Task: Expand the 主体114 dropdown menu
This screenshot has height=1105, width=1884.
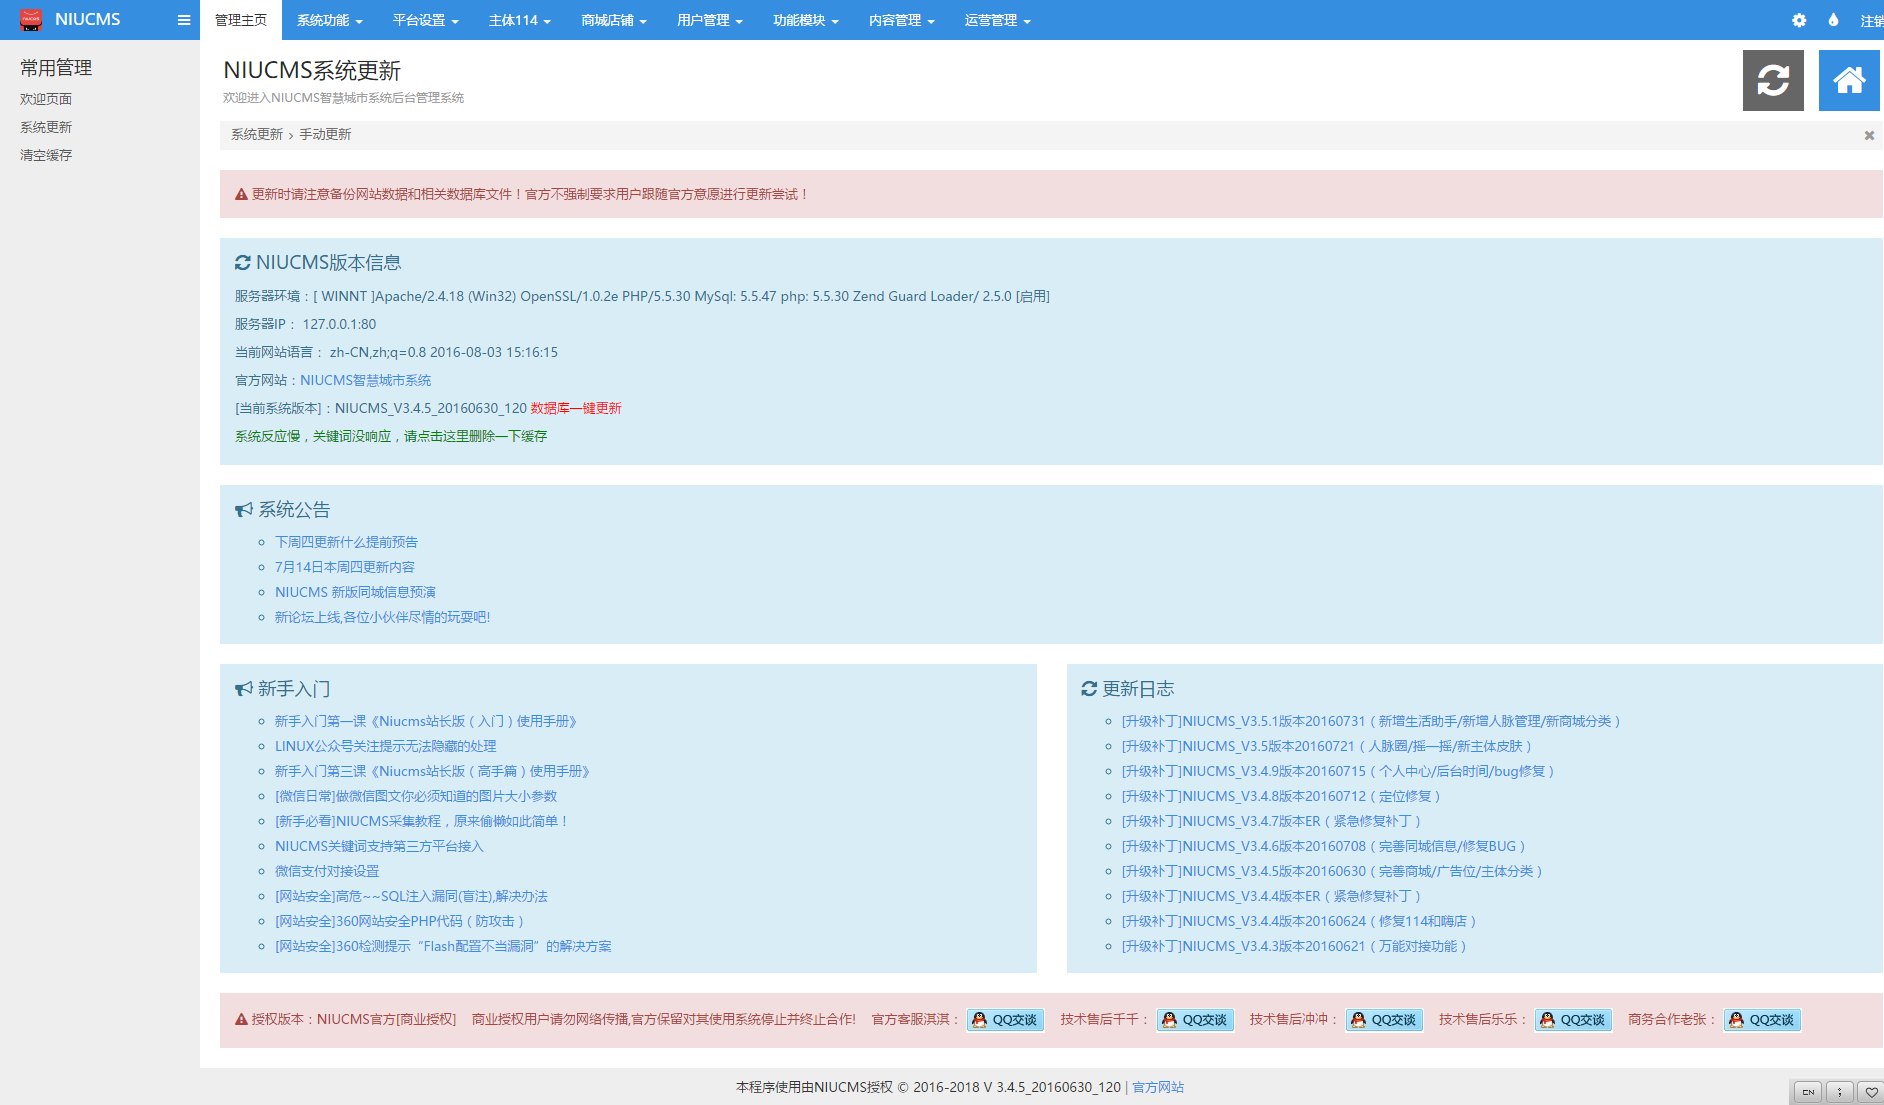Action: 520,20
